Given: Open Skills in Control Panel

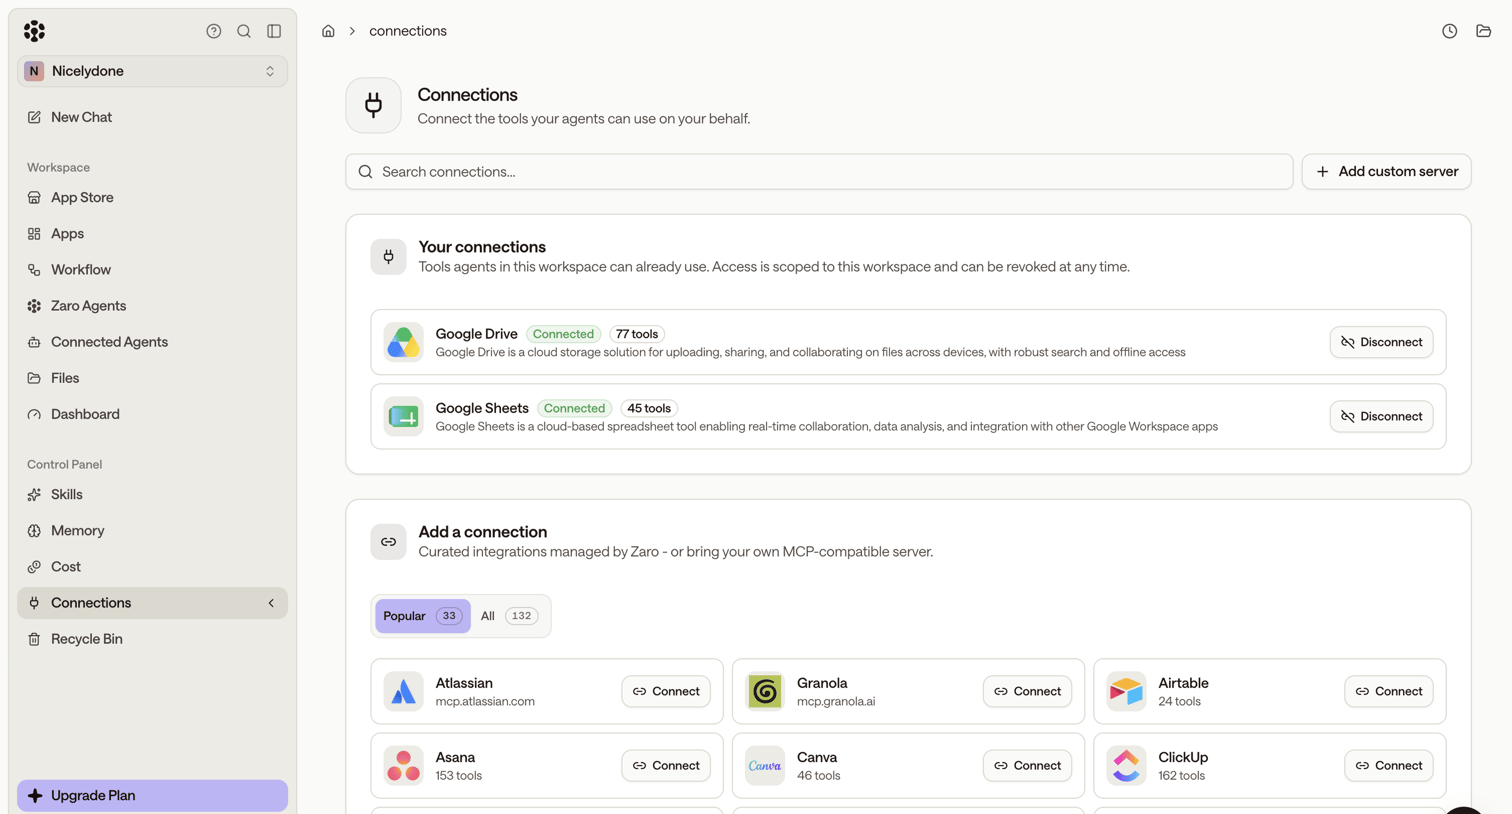Looking at the screenshot, I should click(x=152, y=494).
